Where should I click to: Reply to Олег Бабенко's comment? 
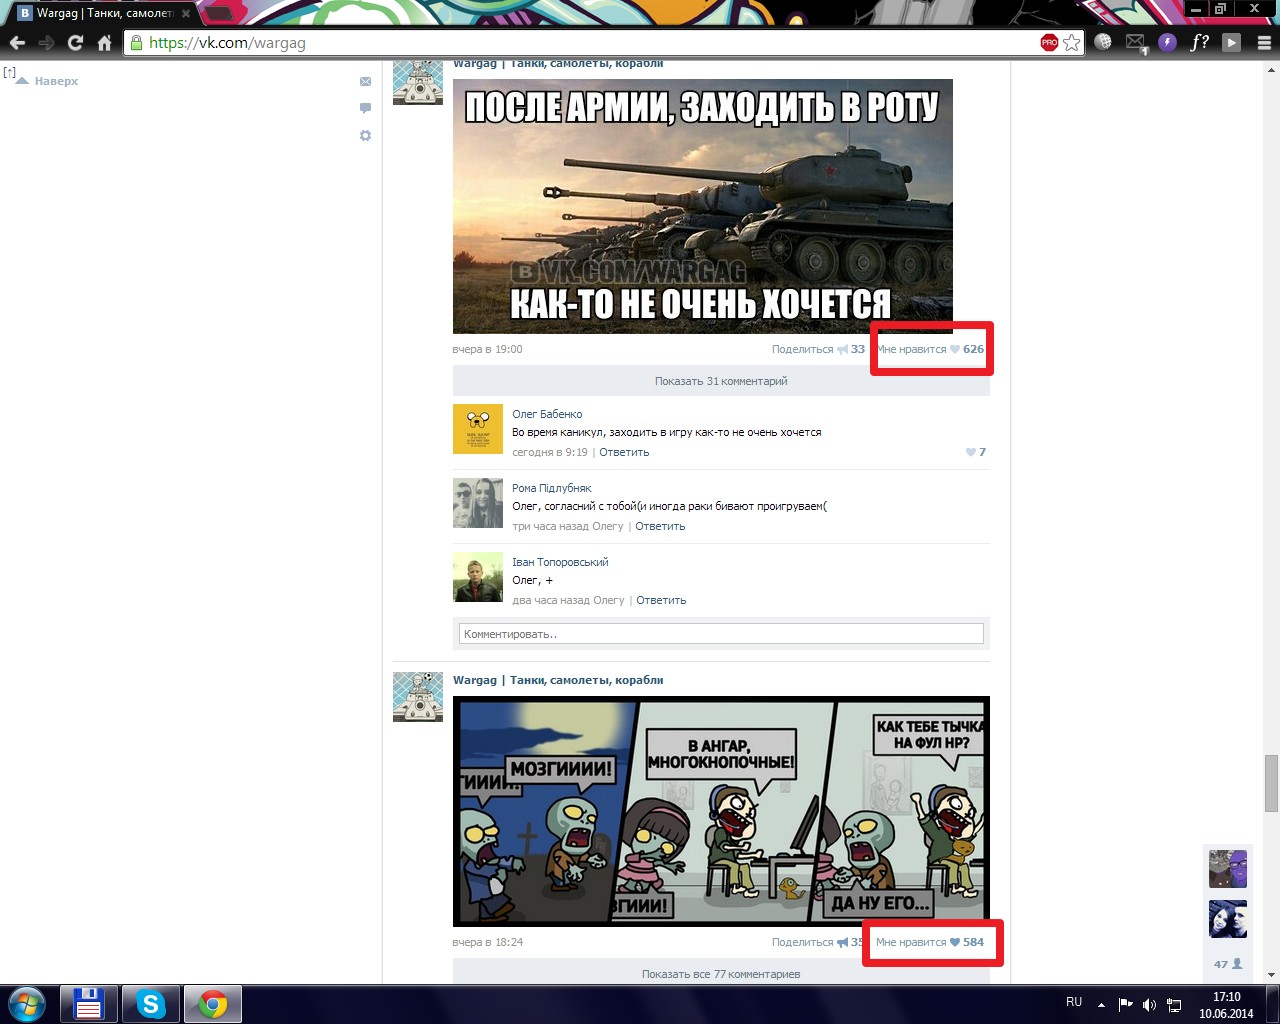pyautogui.click(x=624, y=452)
